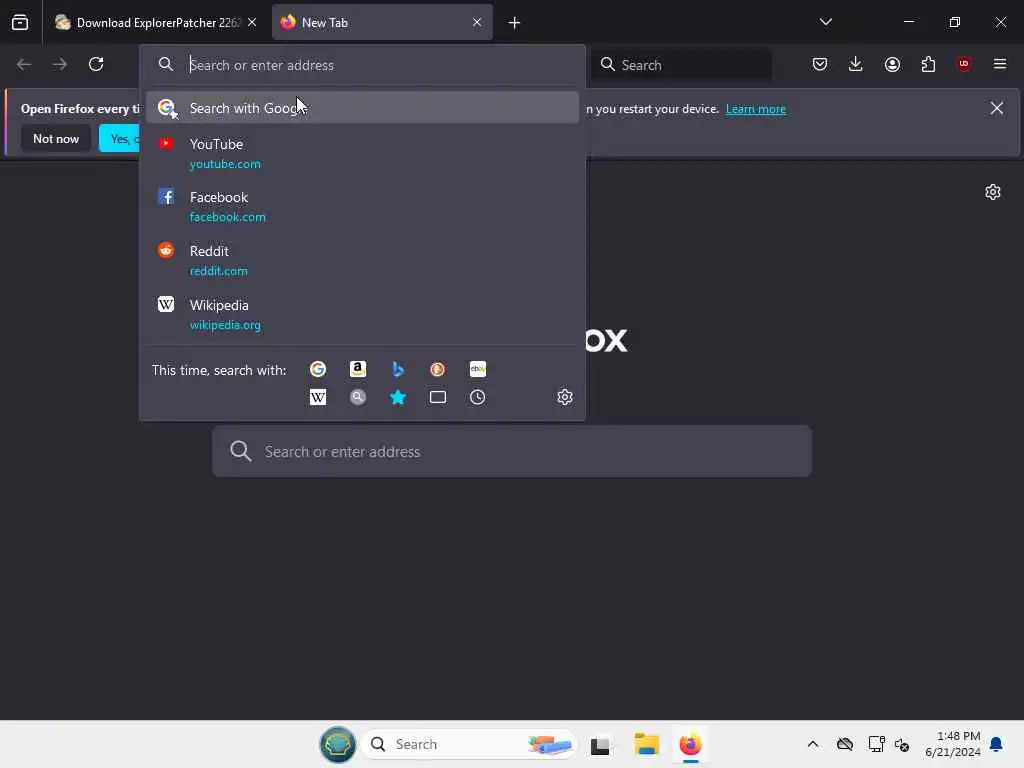Show hidden system tray icons
The width and height of the screenshot is (1024, 768).
click(813, 744)
